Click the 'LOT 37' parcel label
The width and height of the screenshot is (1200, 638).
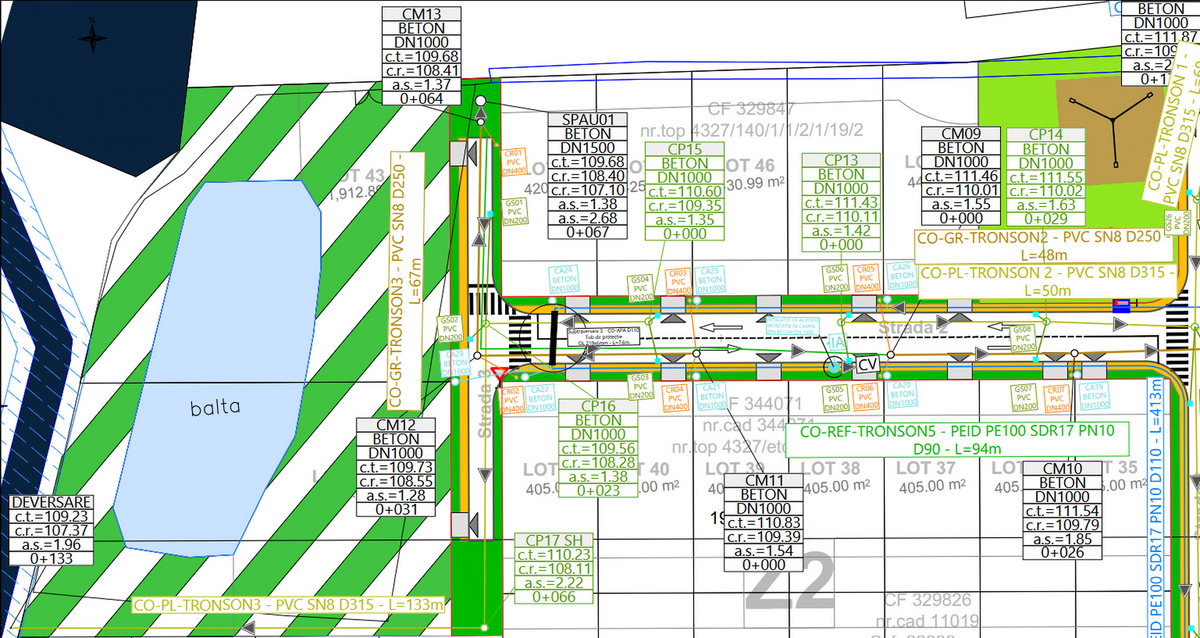click(x=927, y=467)
